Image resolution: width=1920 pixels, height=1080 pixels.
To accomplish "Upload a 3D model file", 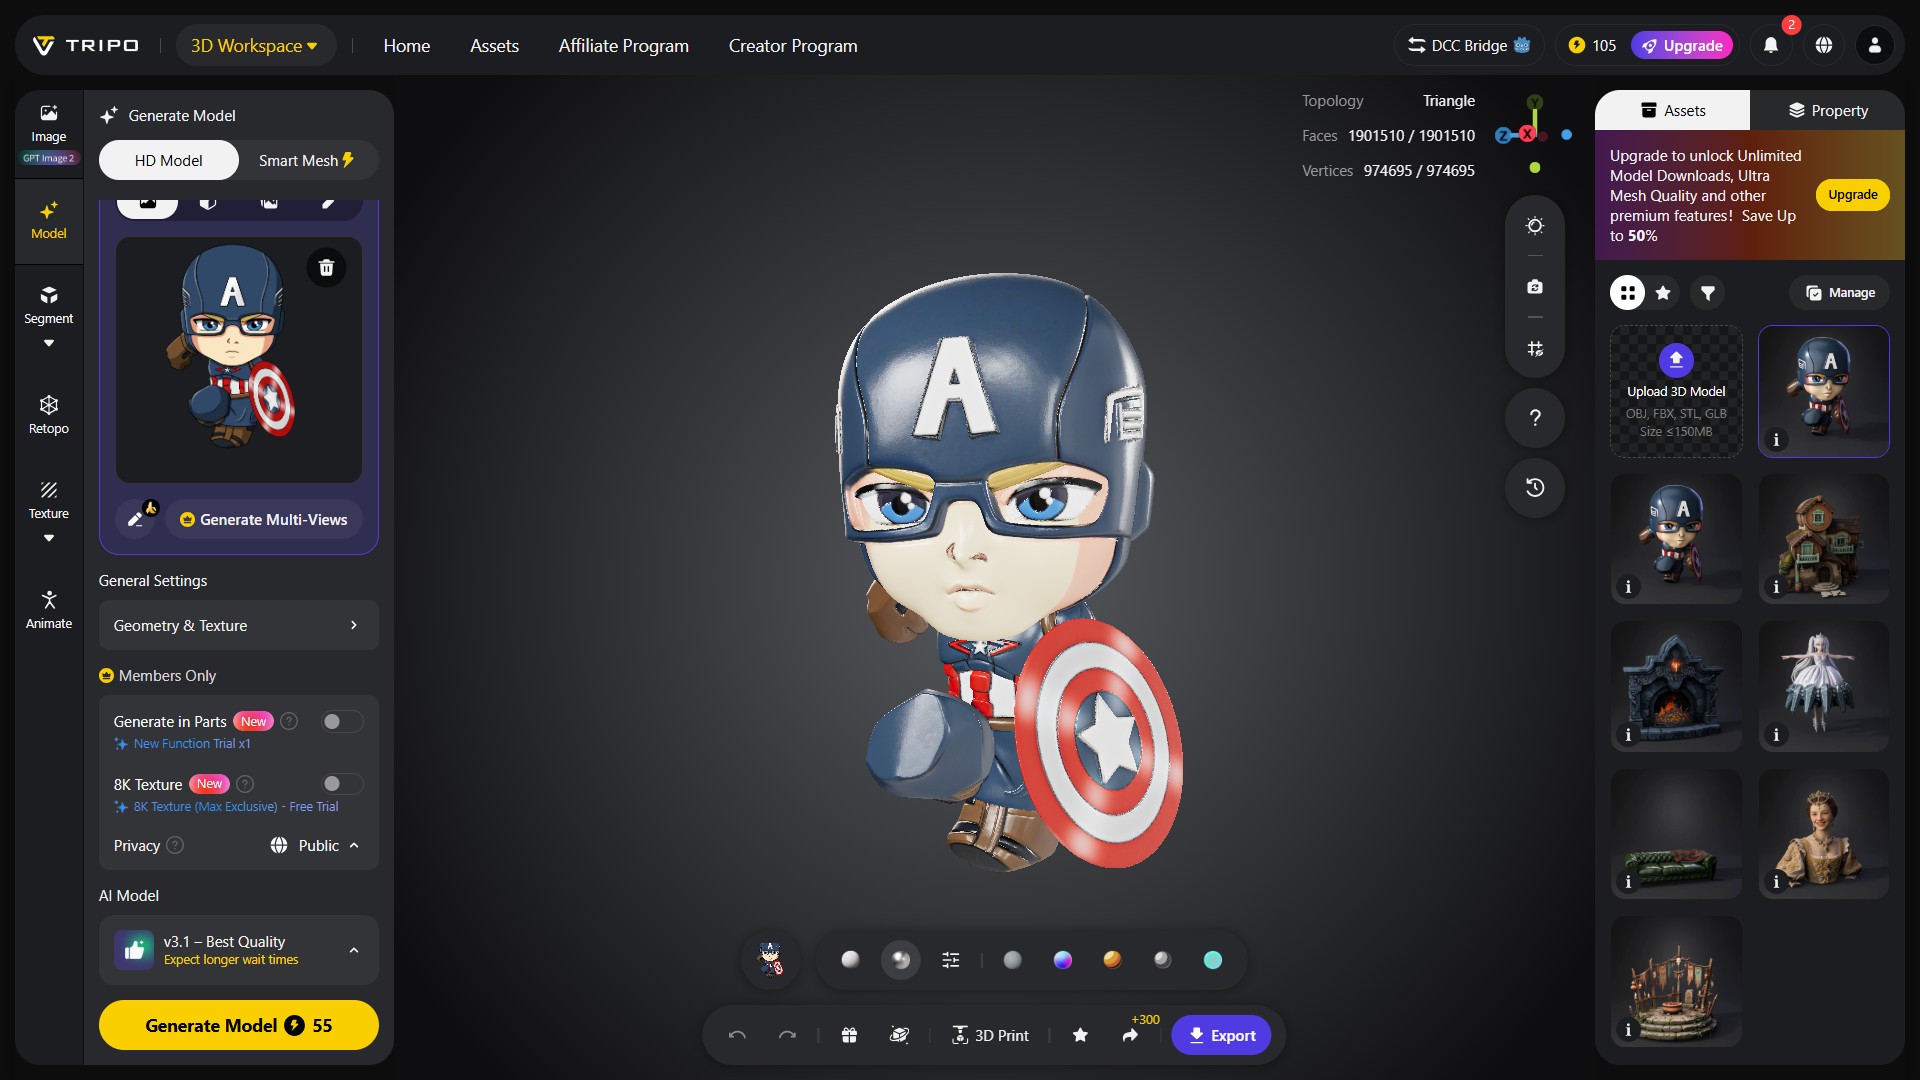I will pos(1676,391).
